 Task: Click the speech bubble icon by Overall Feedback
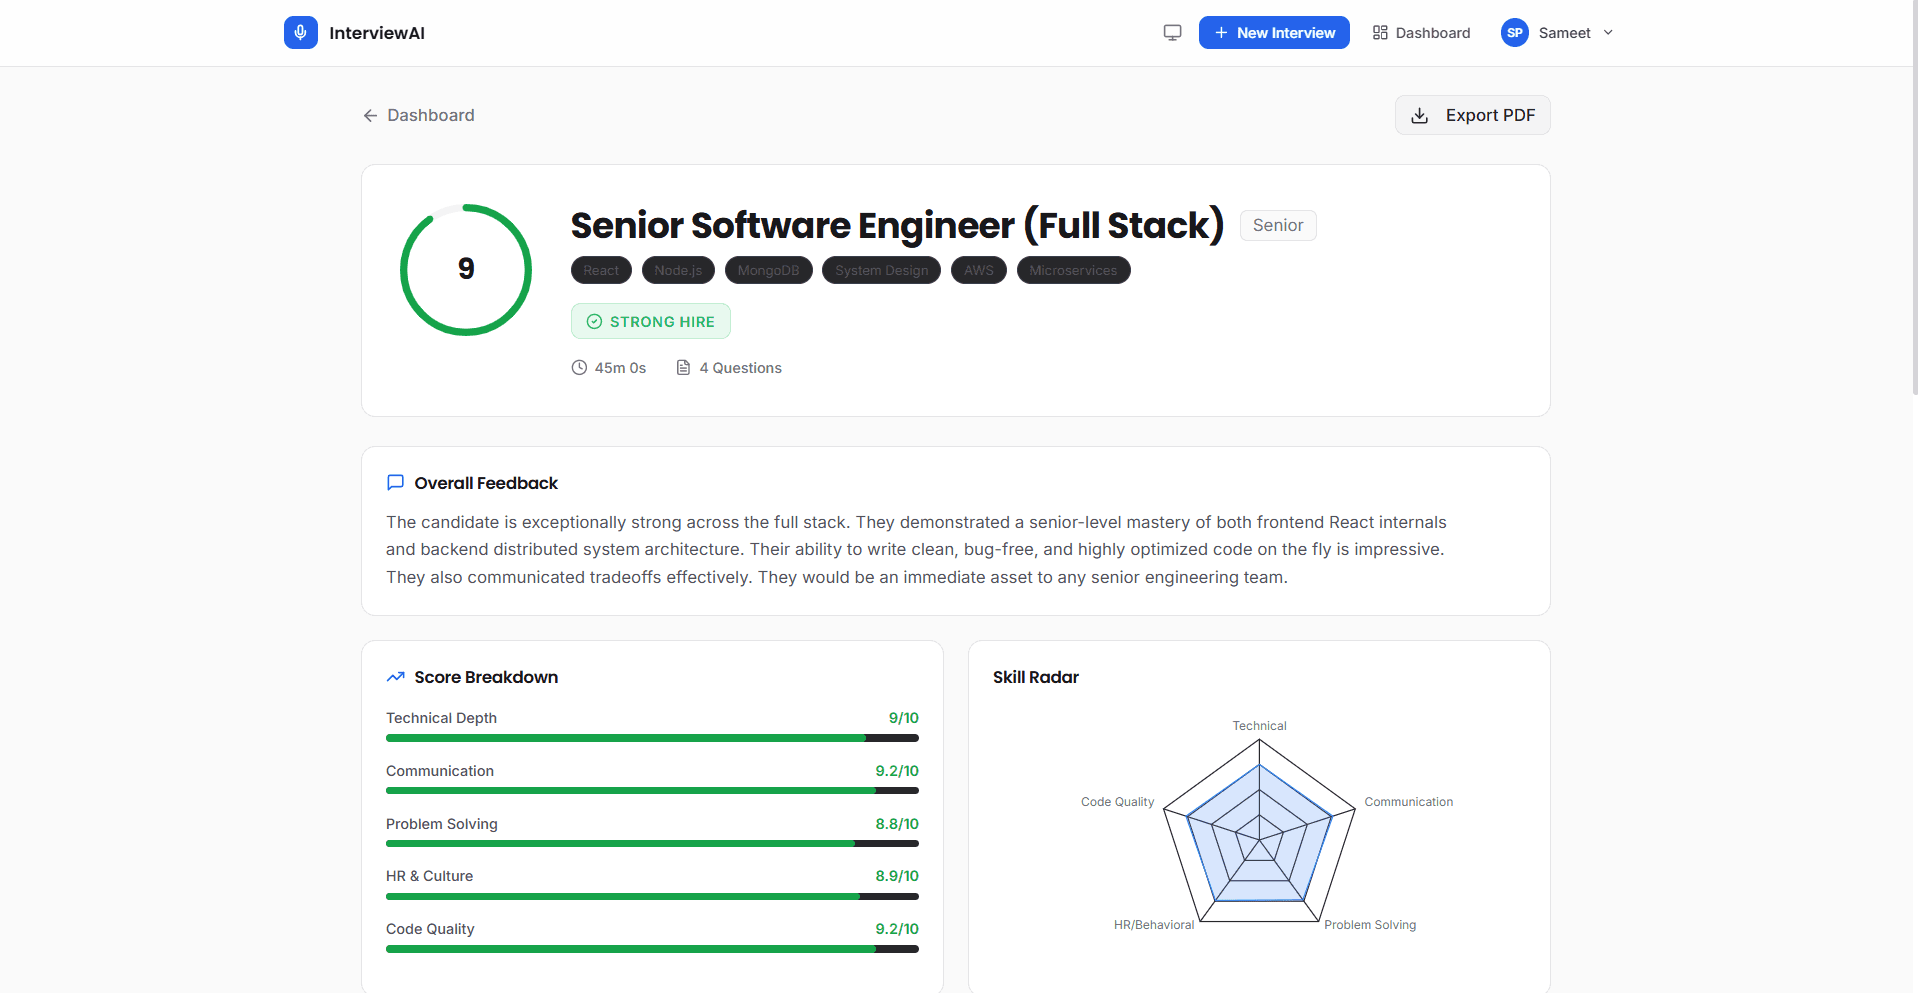point(395,483)
